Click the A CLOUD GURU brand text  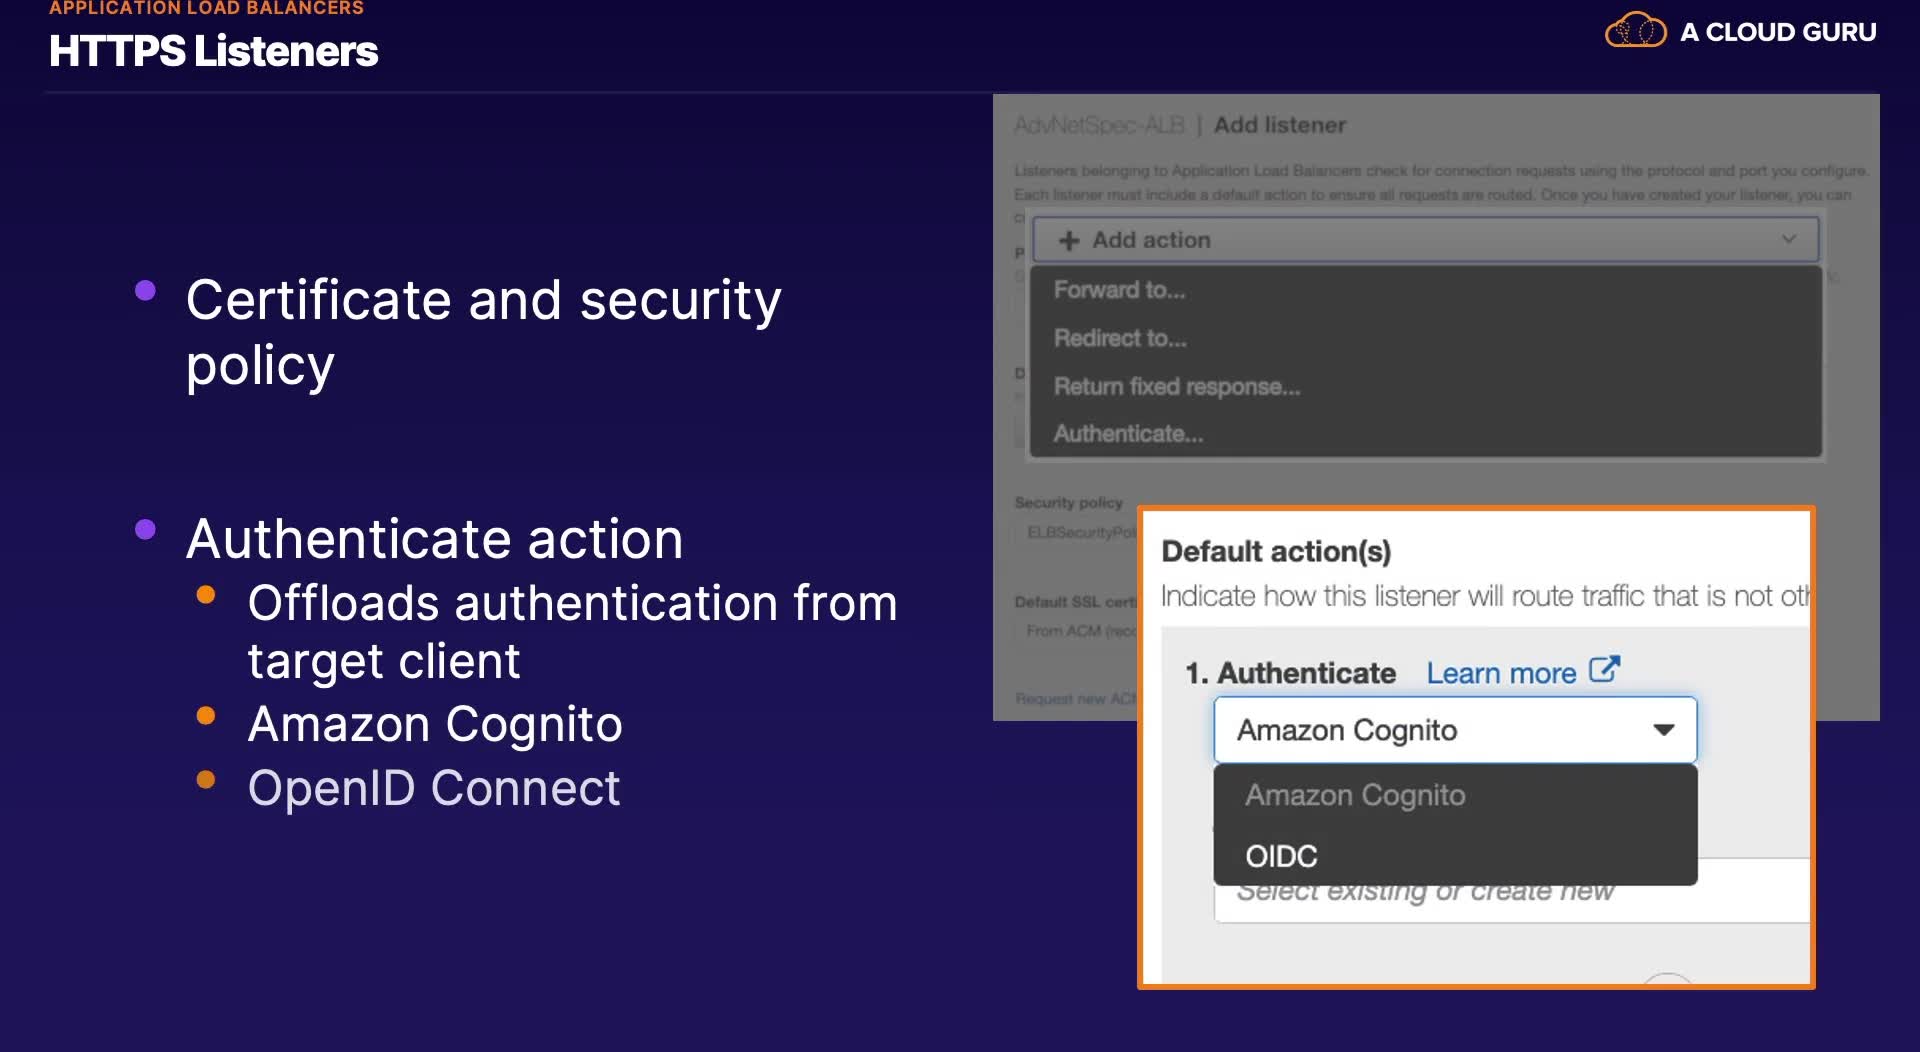coord(1778,32)
